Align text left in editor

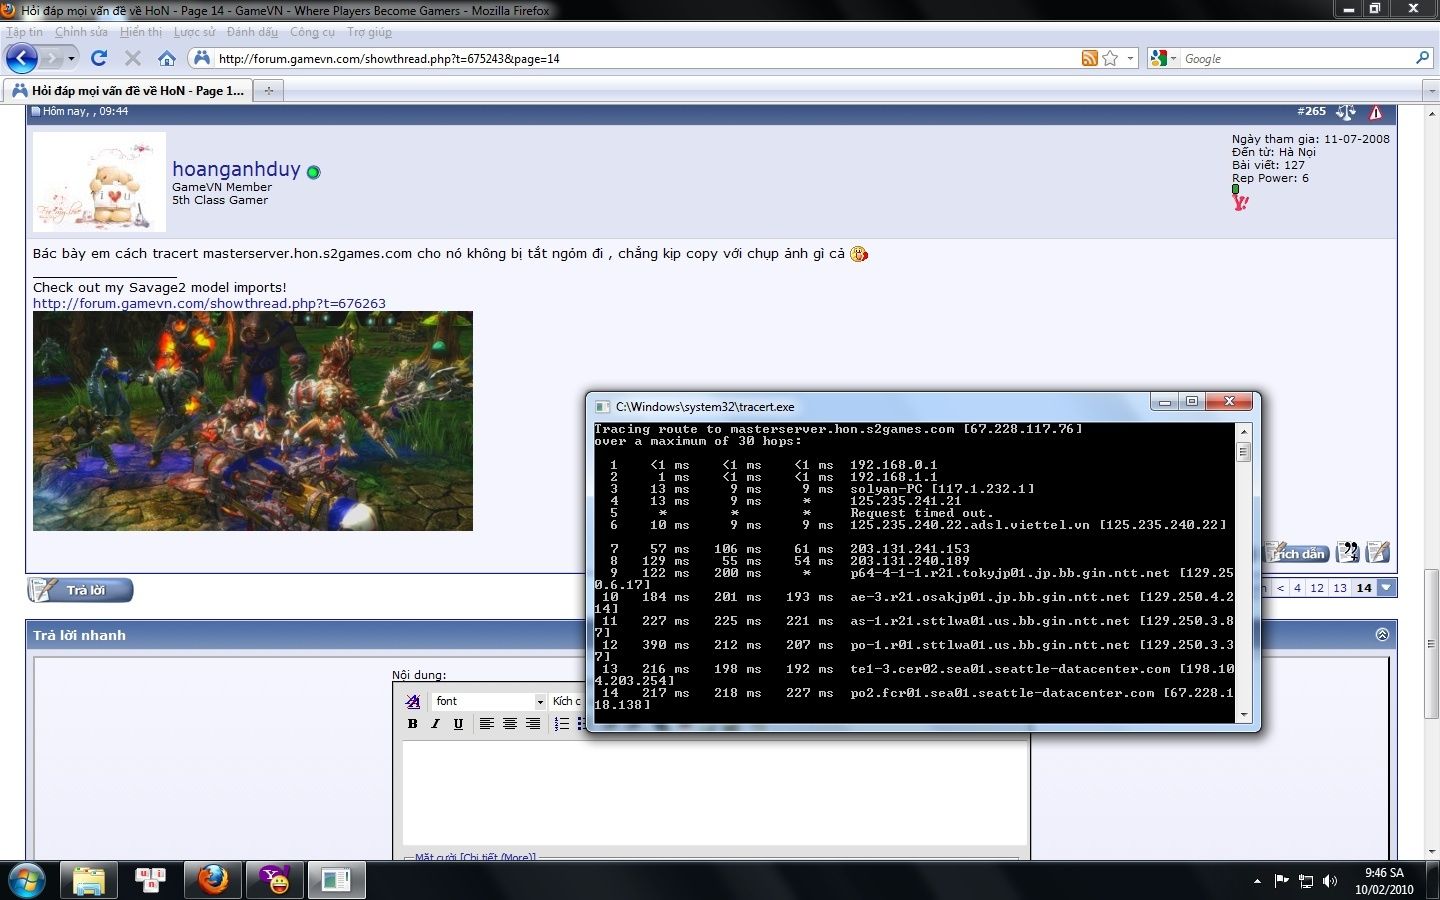pyautogui.click(x=486, y=724)
